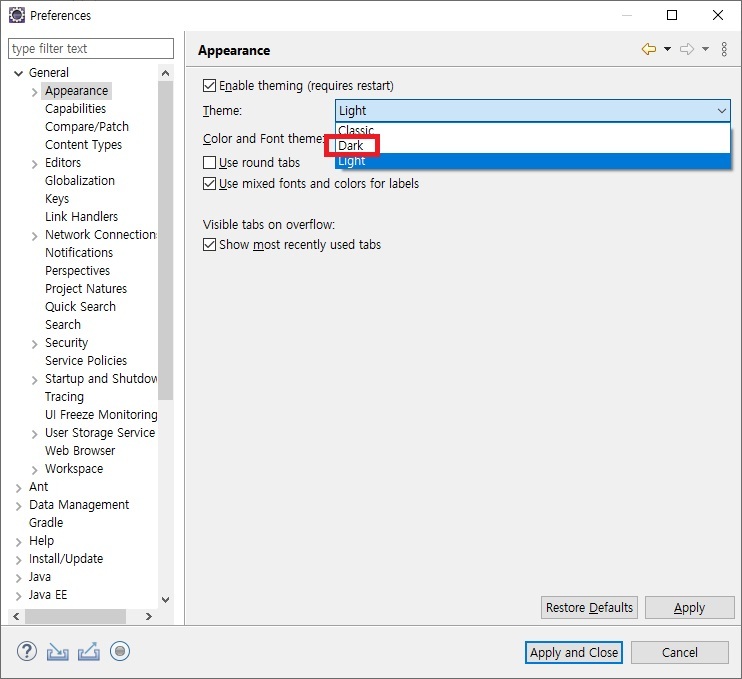
Task: Expand the Install/Update node
Action: 18,560
